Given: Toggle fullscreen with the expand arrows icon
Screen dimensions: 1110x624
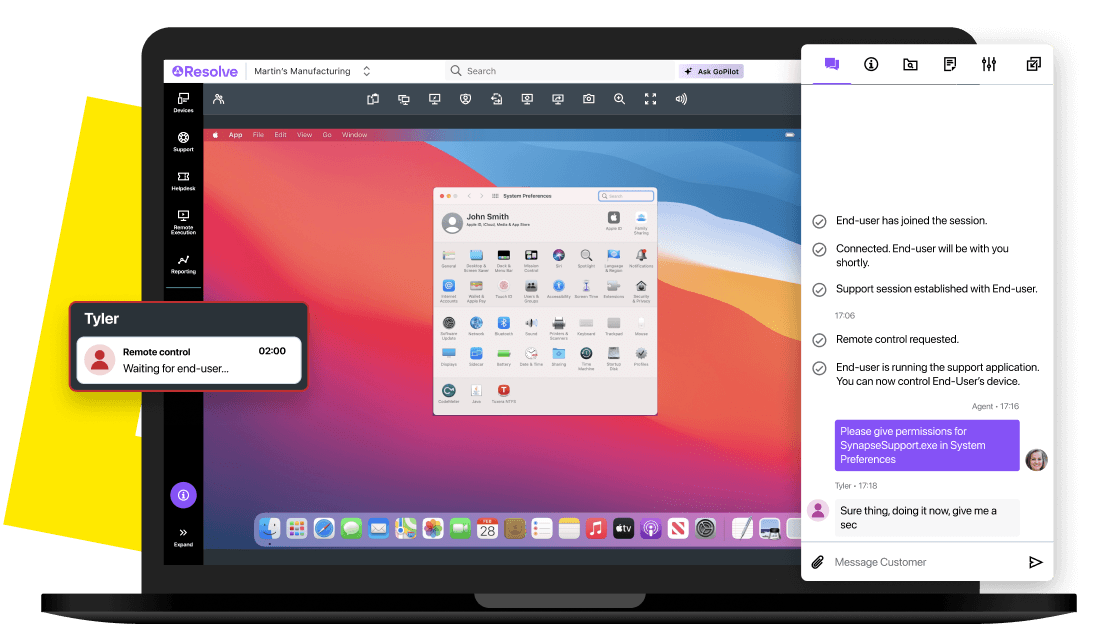Looking at the screenshot, I should (x=650, y=99).
